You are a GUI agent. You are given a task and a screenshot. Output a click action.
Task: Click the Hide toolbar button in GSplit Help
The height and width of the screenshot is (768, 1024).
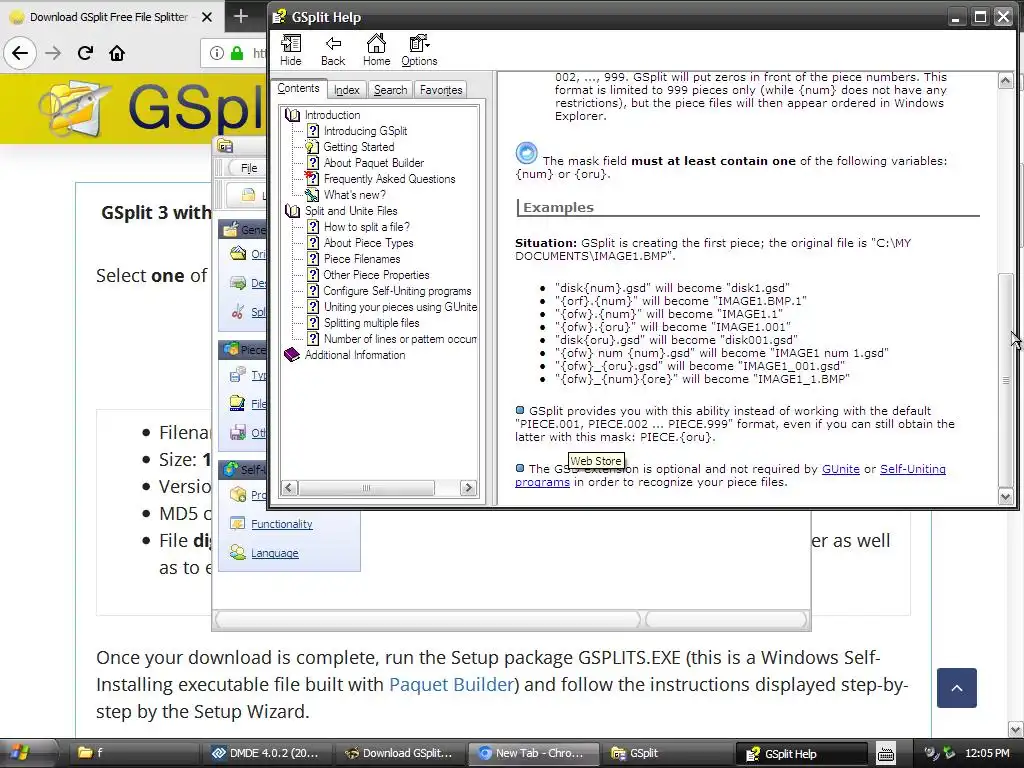click(291, 50)
